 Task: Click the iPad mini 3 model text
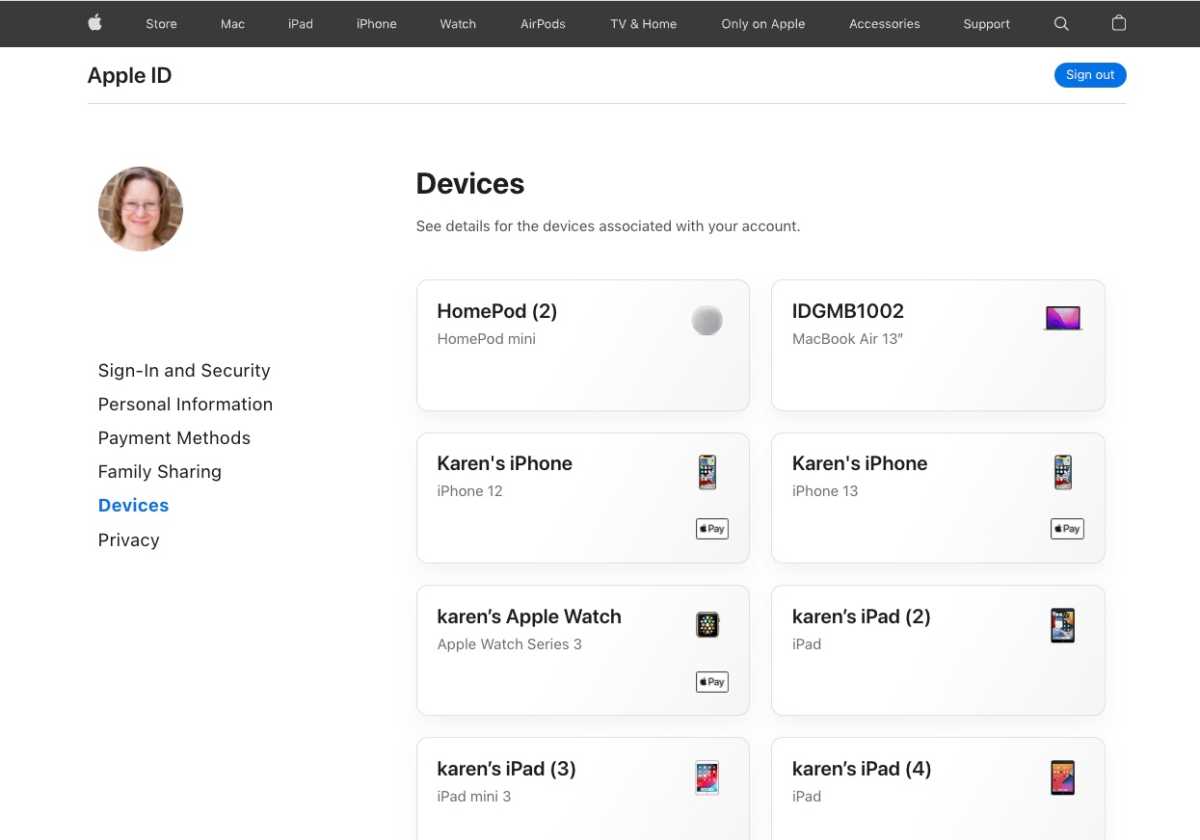coord(474,796)
